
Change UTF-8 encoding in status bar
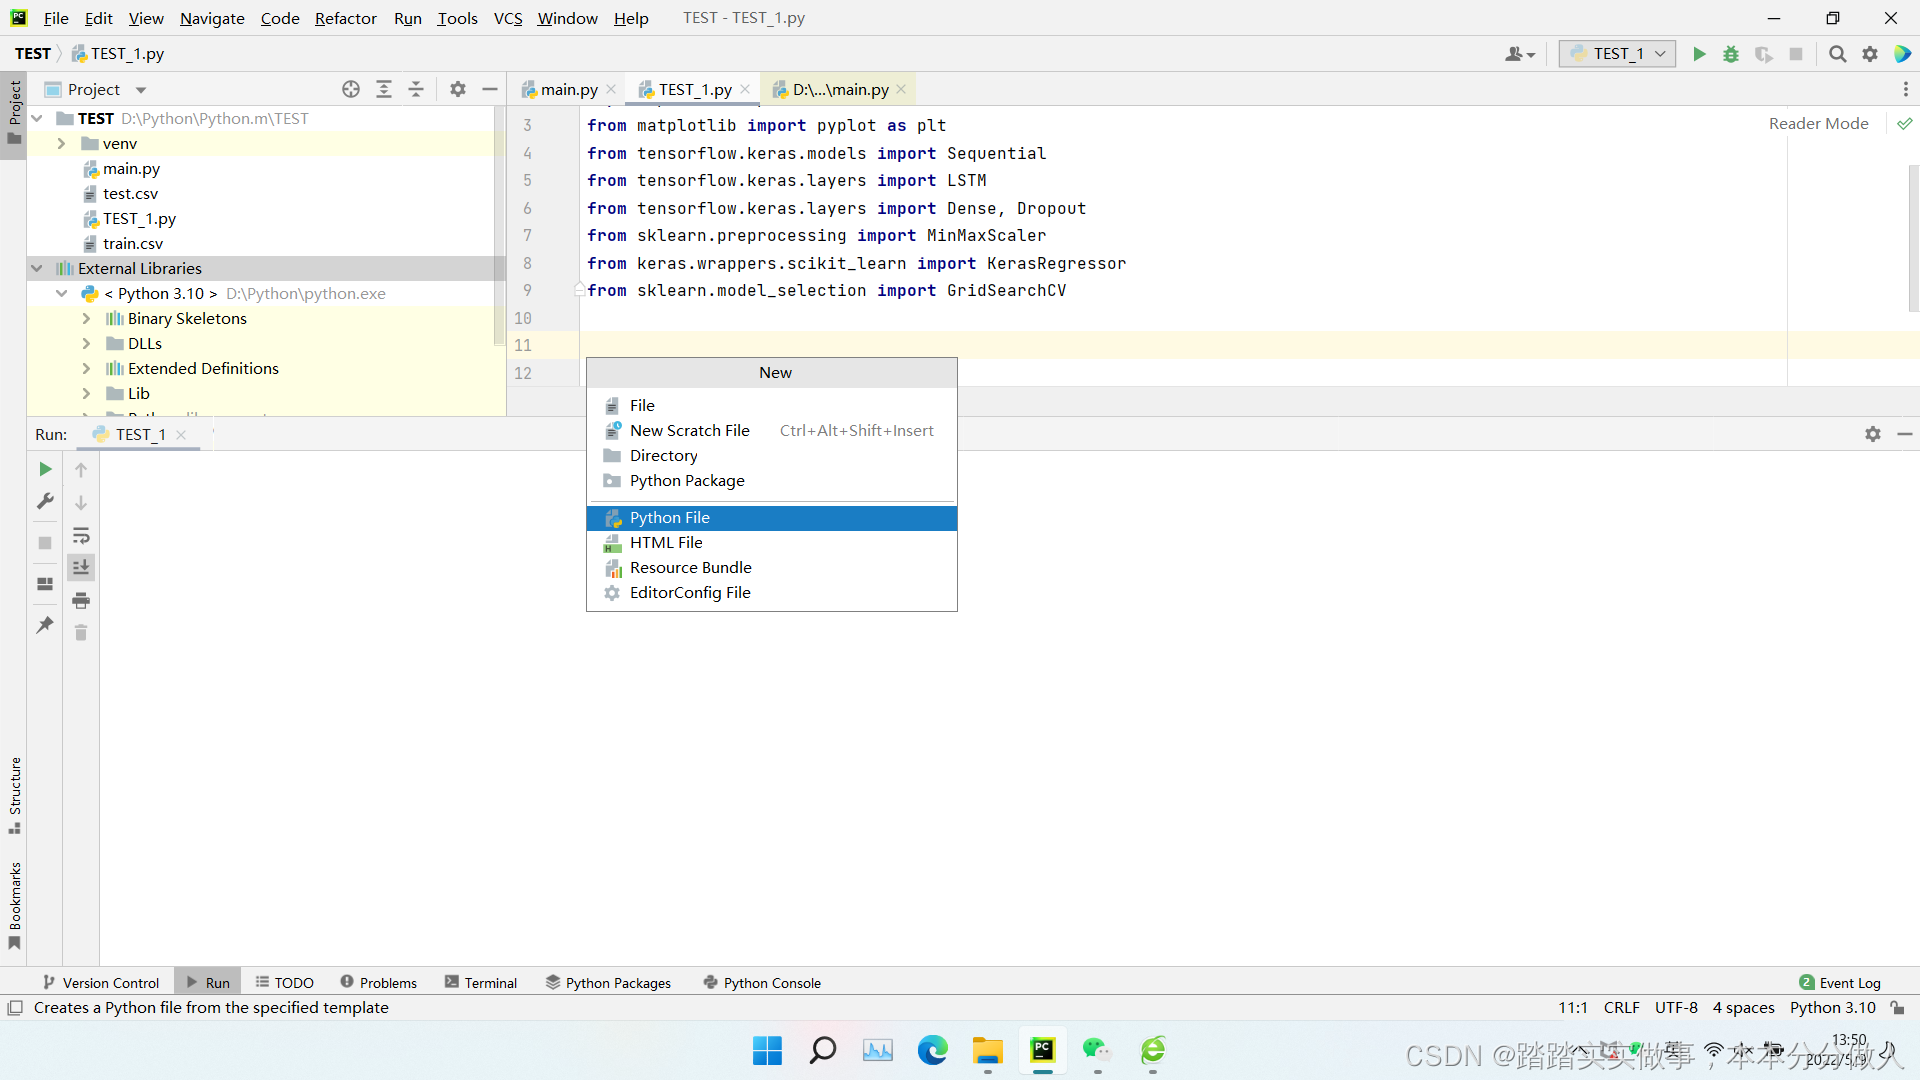click(x=1676, y=1008)
